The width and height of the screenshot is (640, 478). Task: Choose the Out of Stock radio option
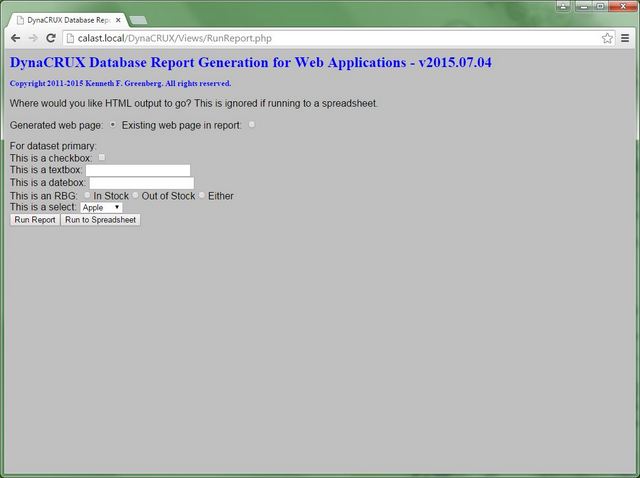point(135,195)
